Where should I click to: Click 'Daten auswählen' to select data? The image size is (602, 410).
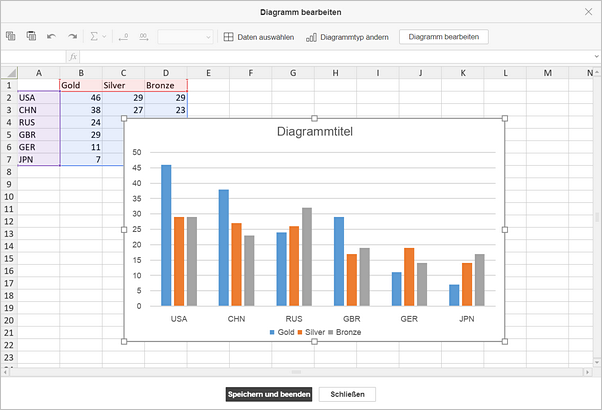(x=257, y=37)
